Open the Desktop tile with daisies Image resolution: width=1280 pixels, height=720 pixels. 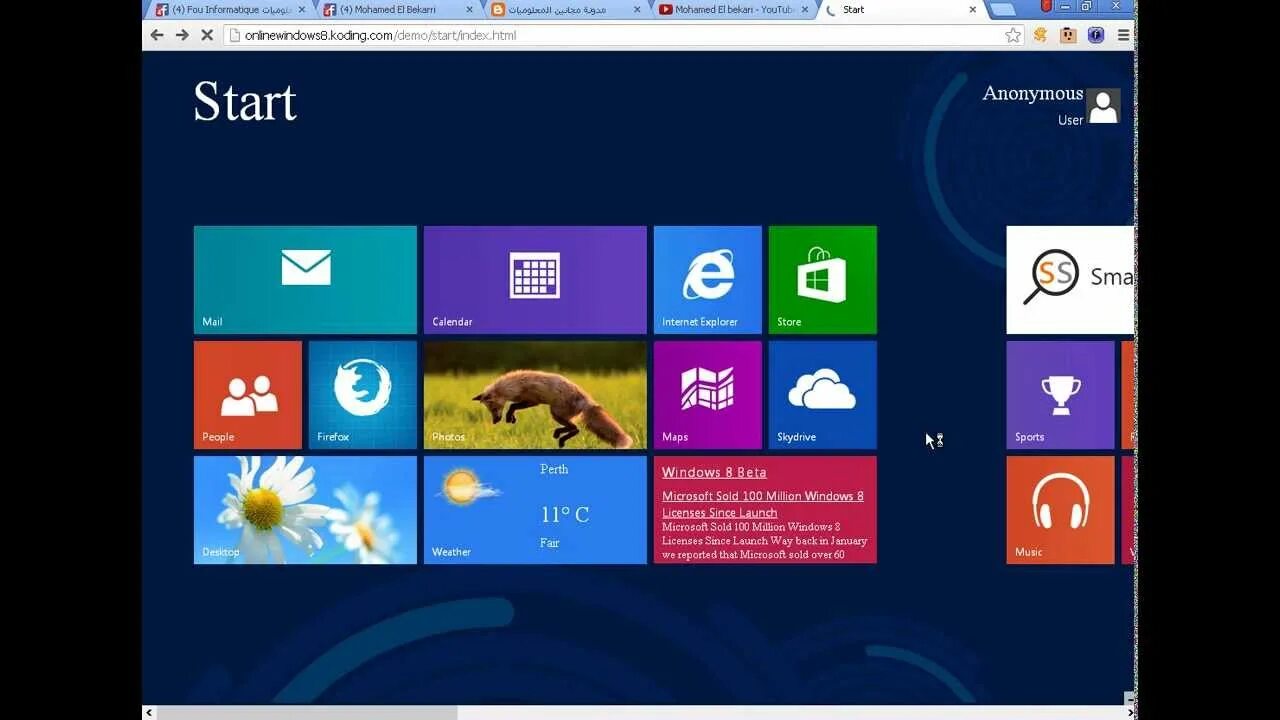coord(305,510)
